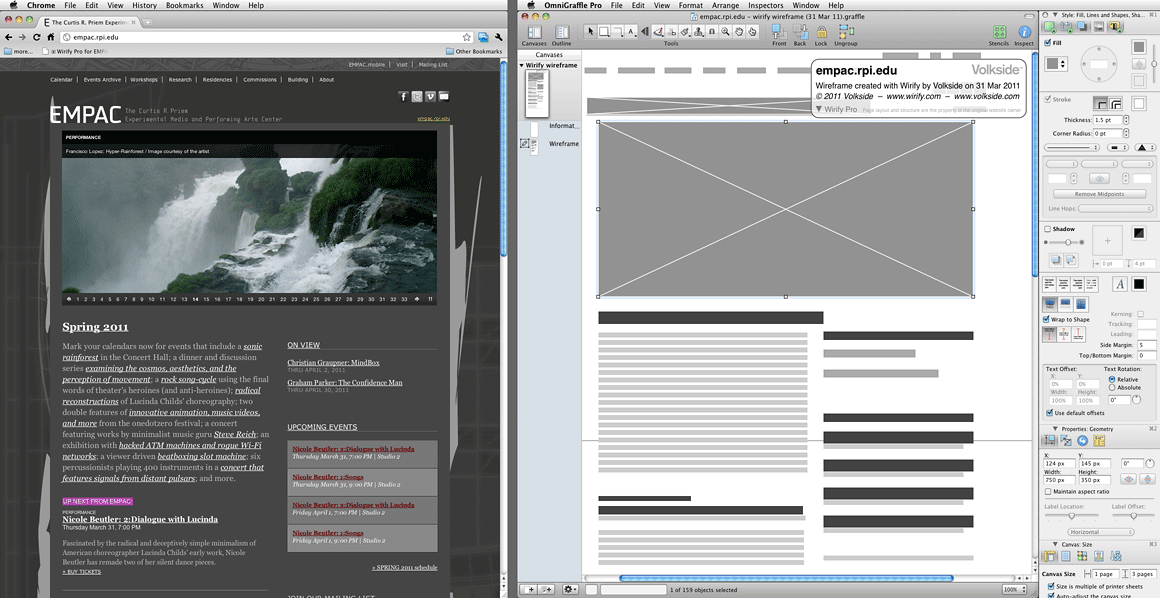Open Chrome's History menu
This screenshot has width=1160, height=598.
click(x=144, y=5)
